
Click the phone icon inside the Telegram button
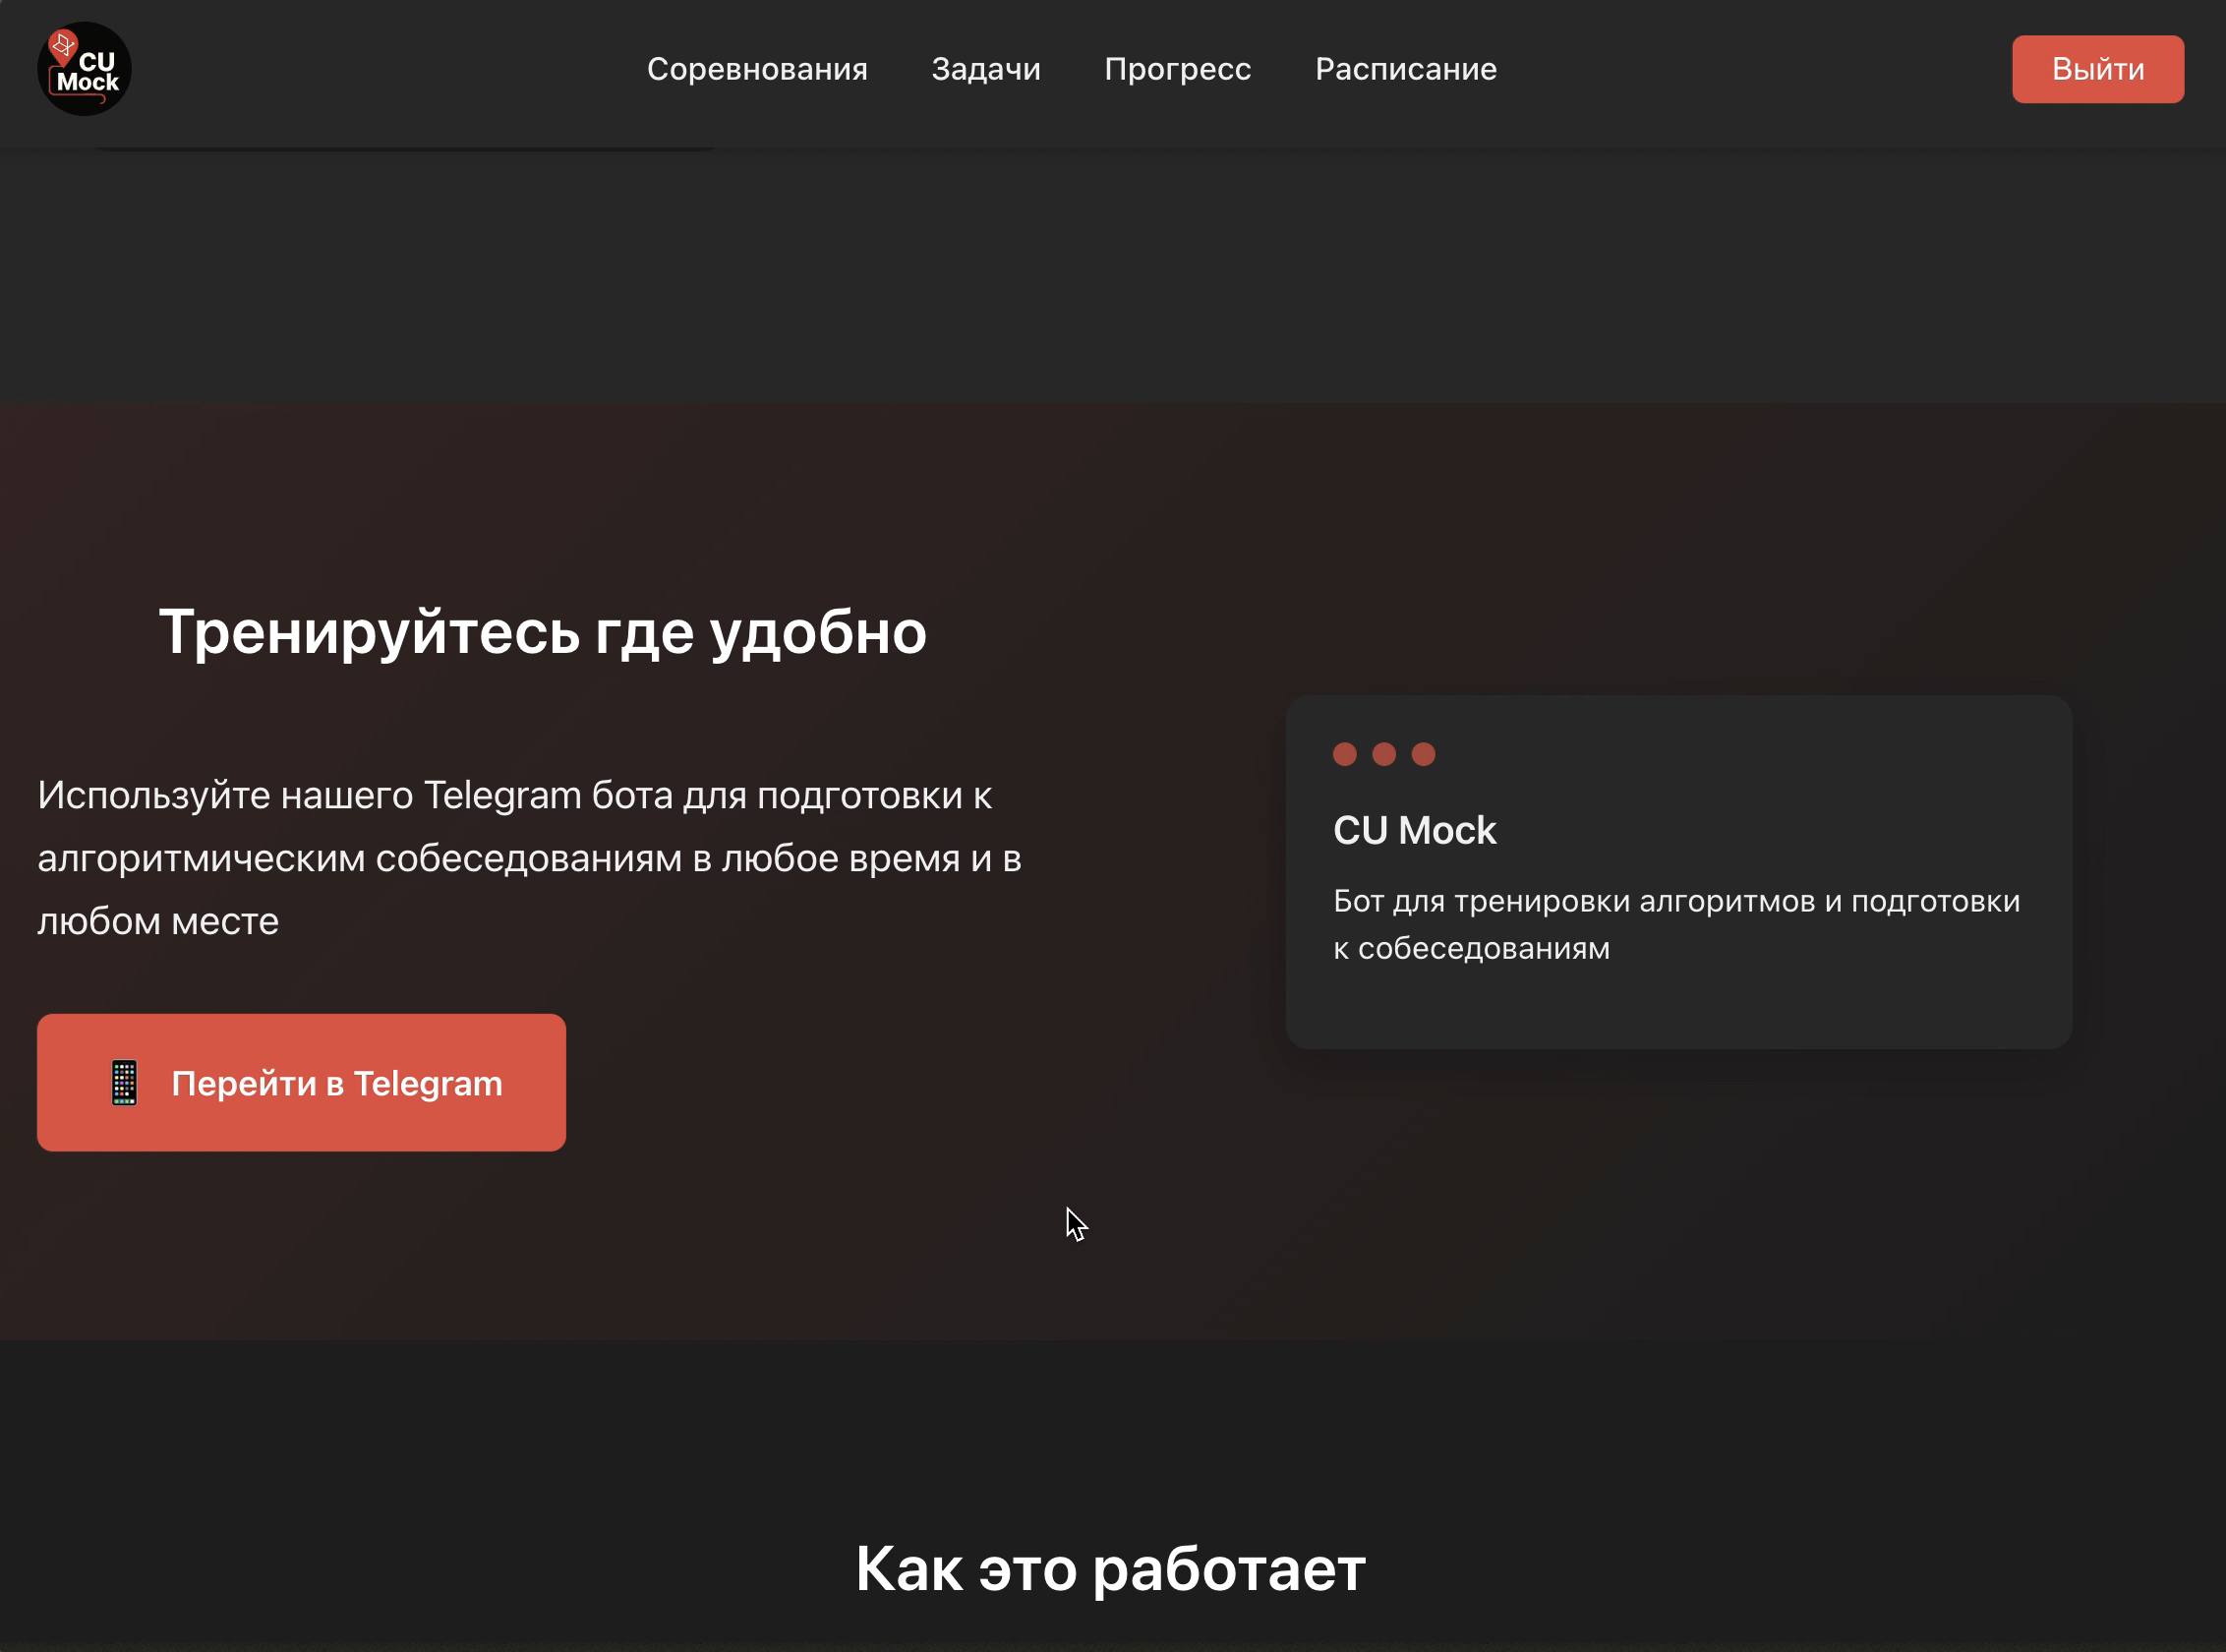click(123, 1082)
